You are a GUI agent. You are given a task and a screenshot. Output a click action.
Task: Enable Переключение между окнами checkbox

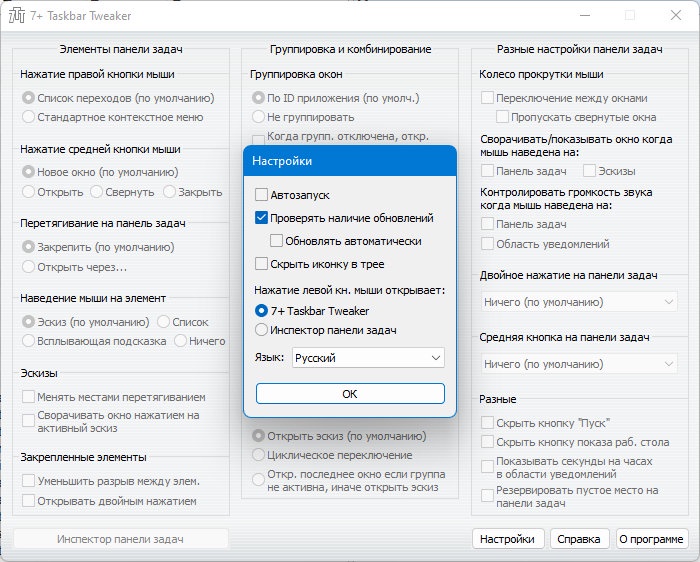(x=487, y=98)
